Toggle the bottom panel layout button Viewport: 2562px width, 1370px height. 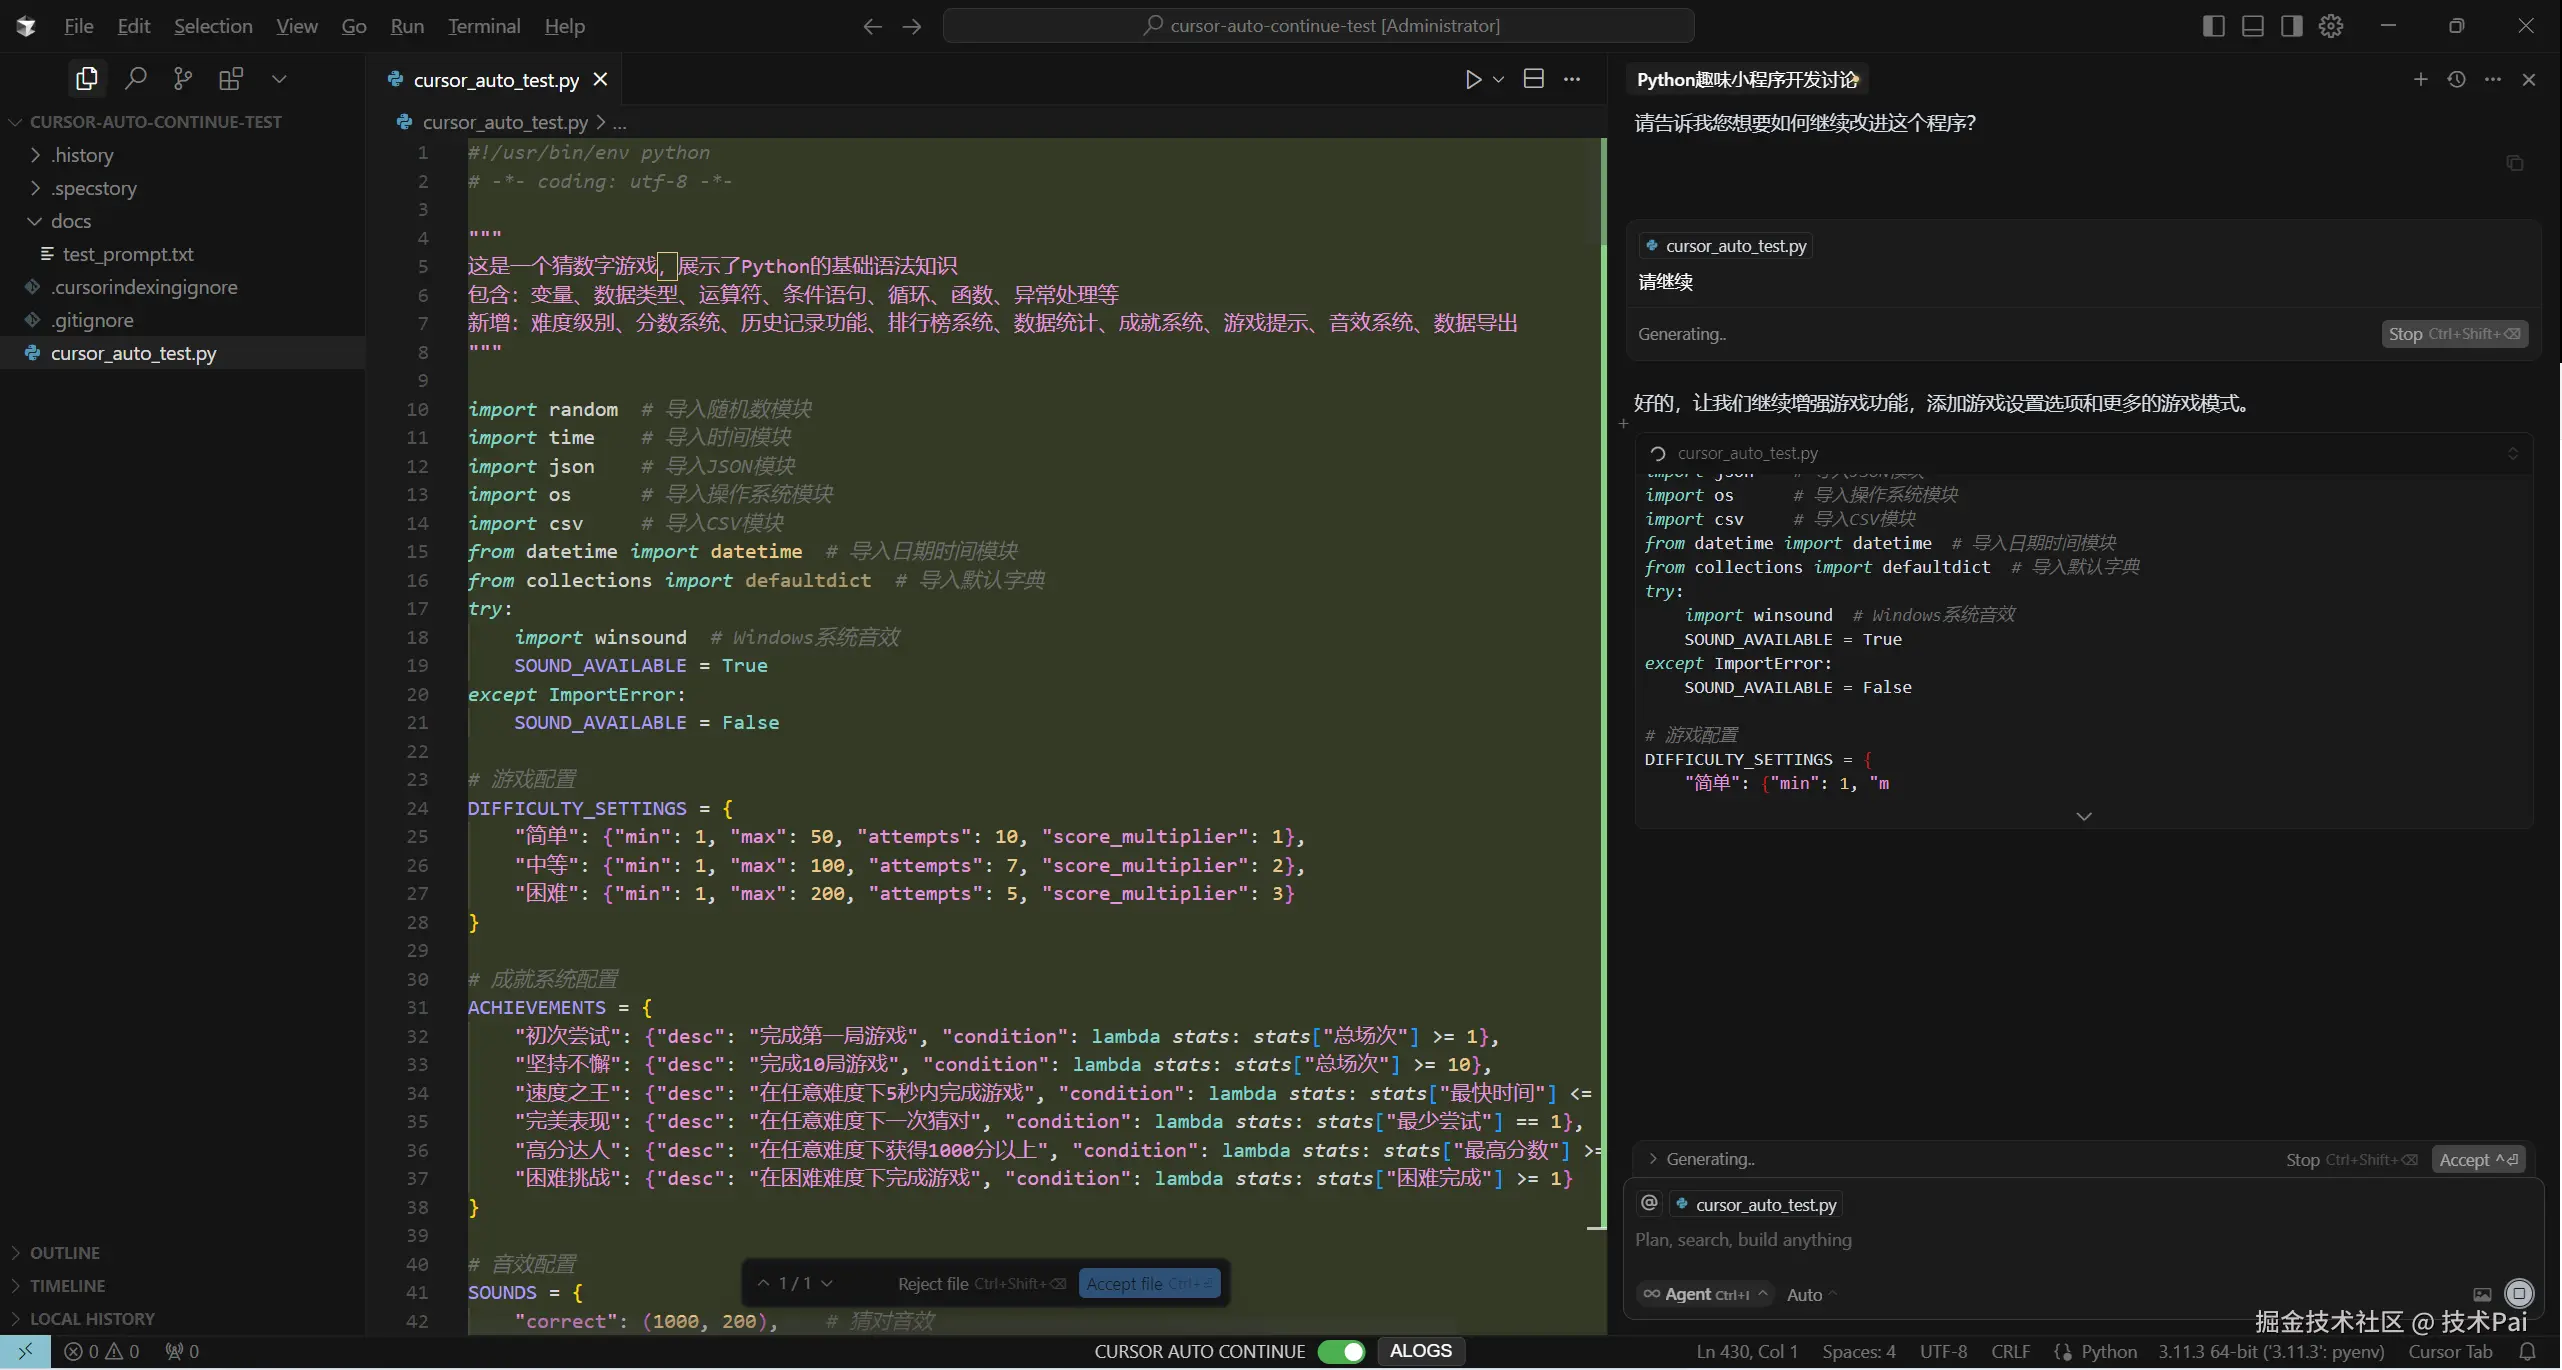click(x=2252, y=26)
